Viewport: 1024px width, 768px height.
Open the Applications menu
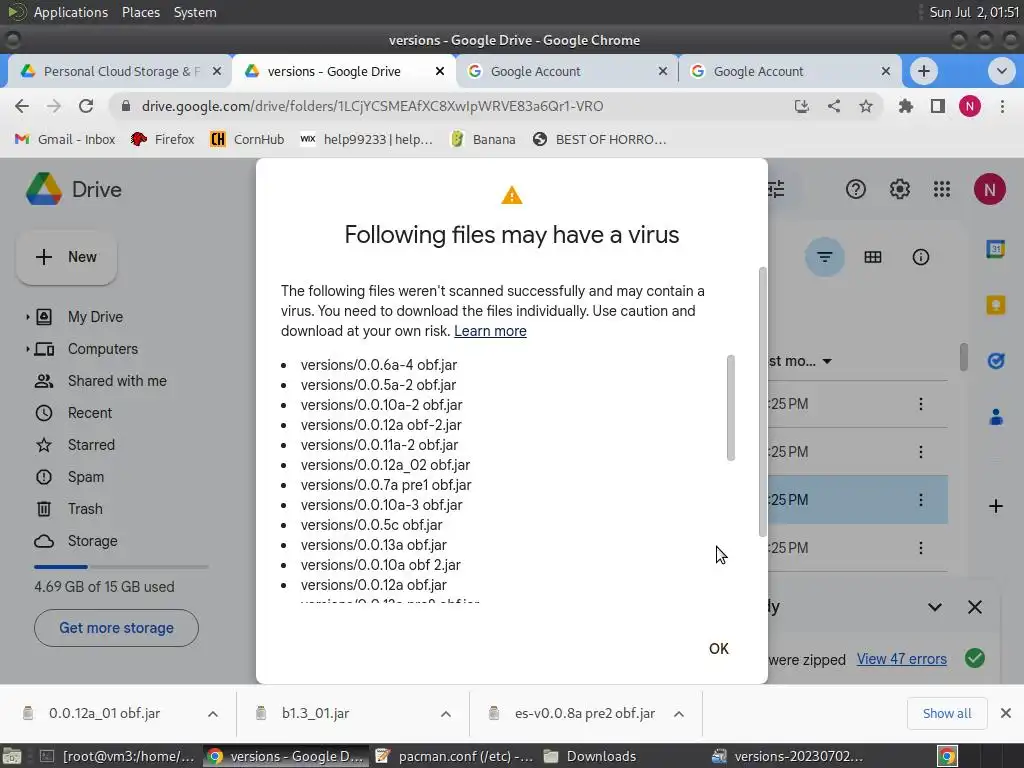tap(71, 12)
